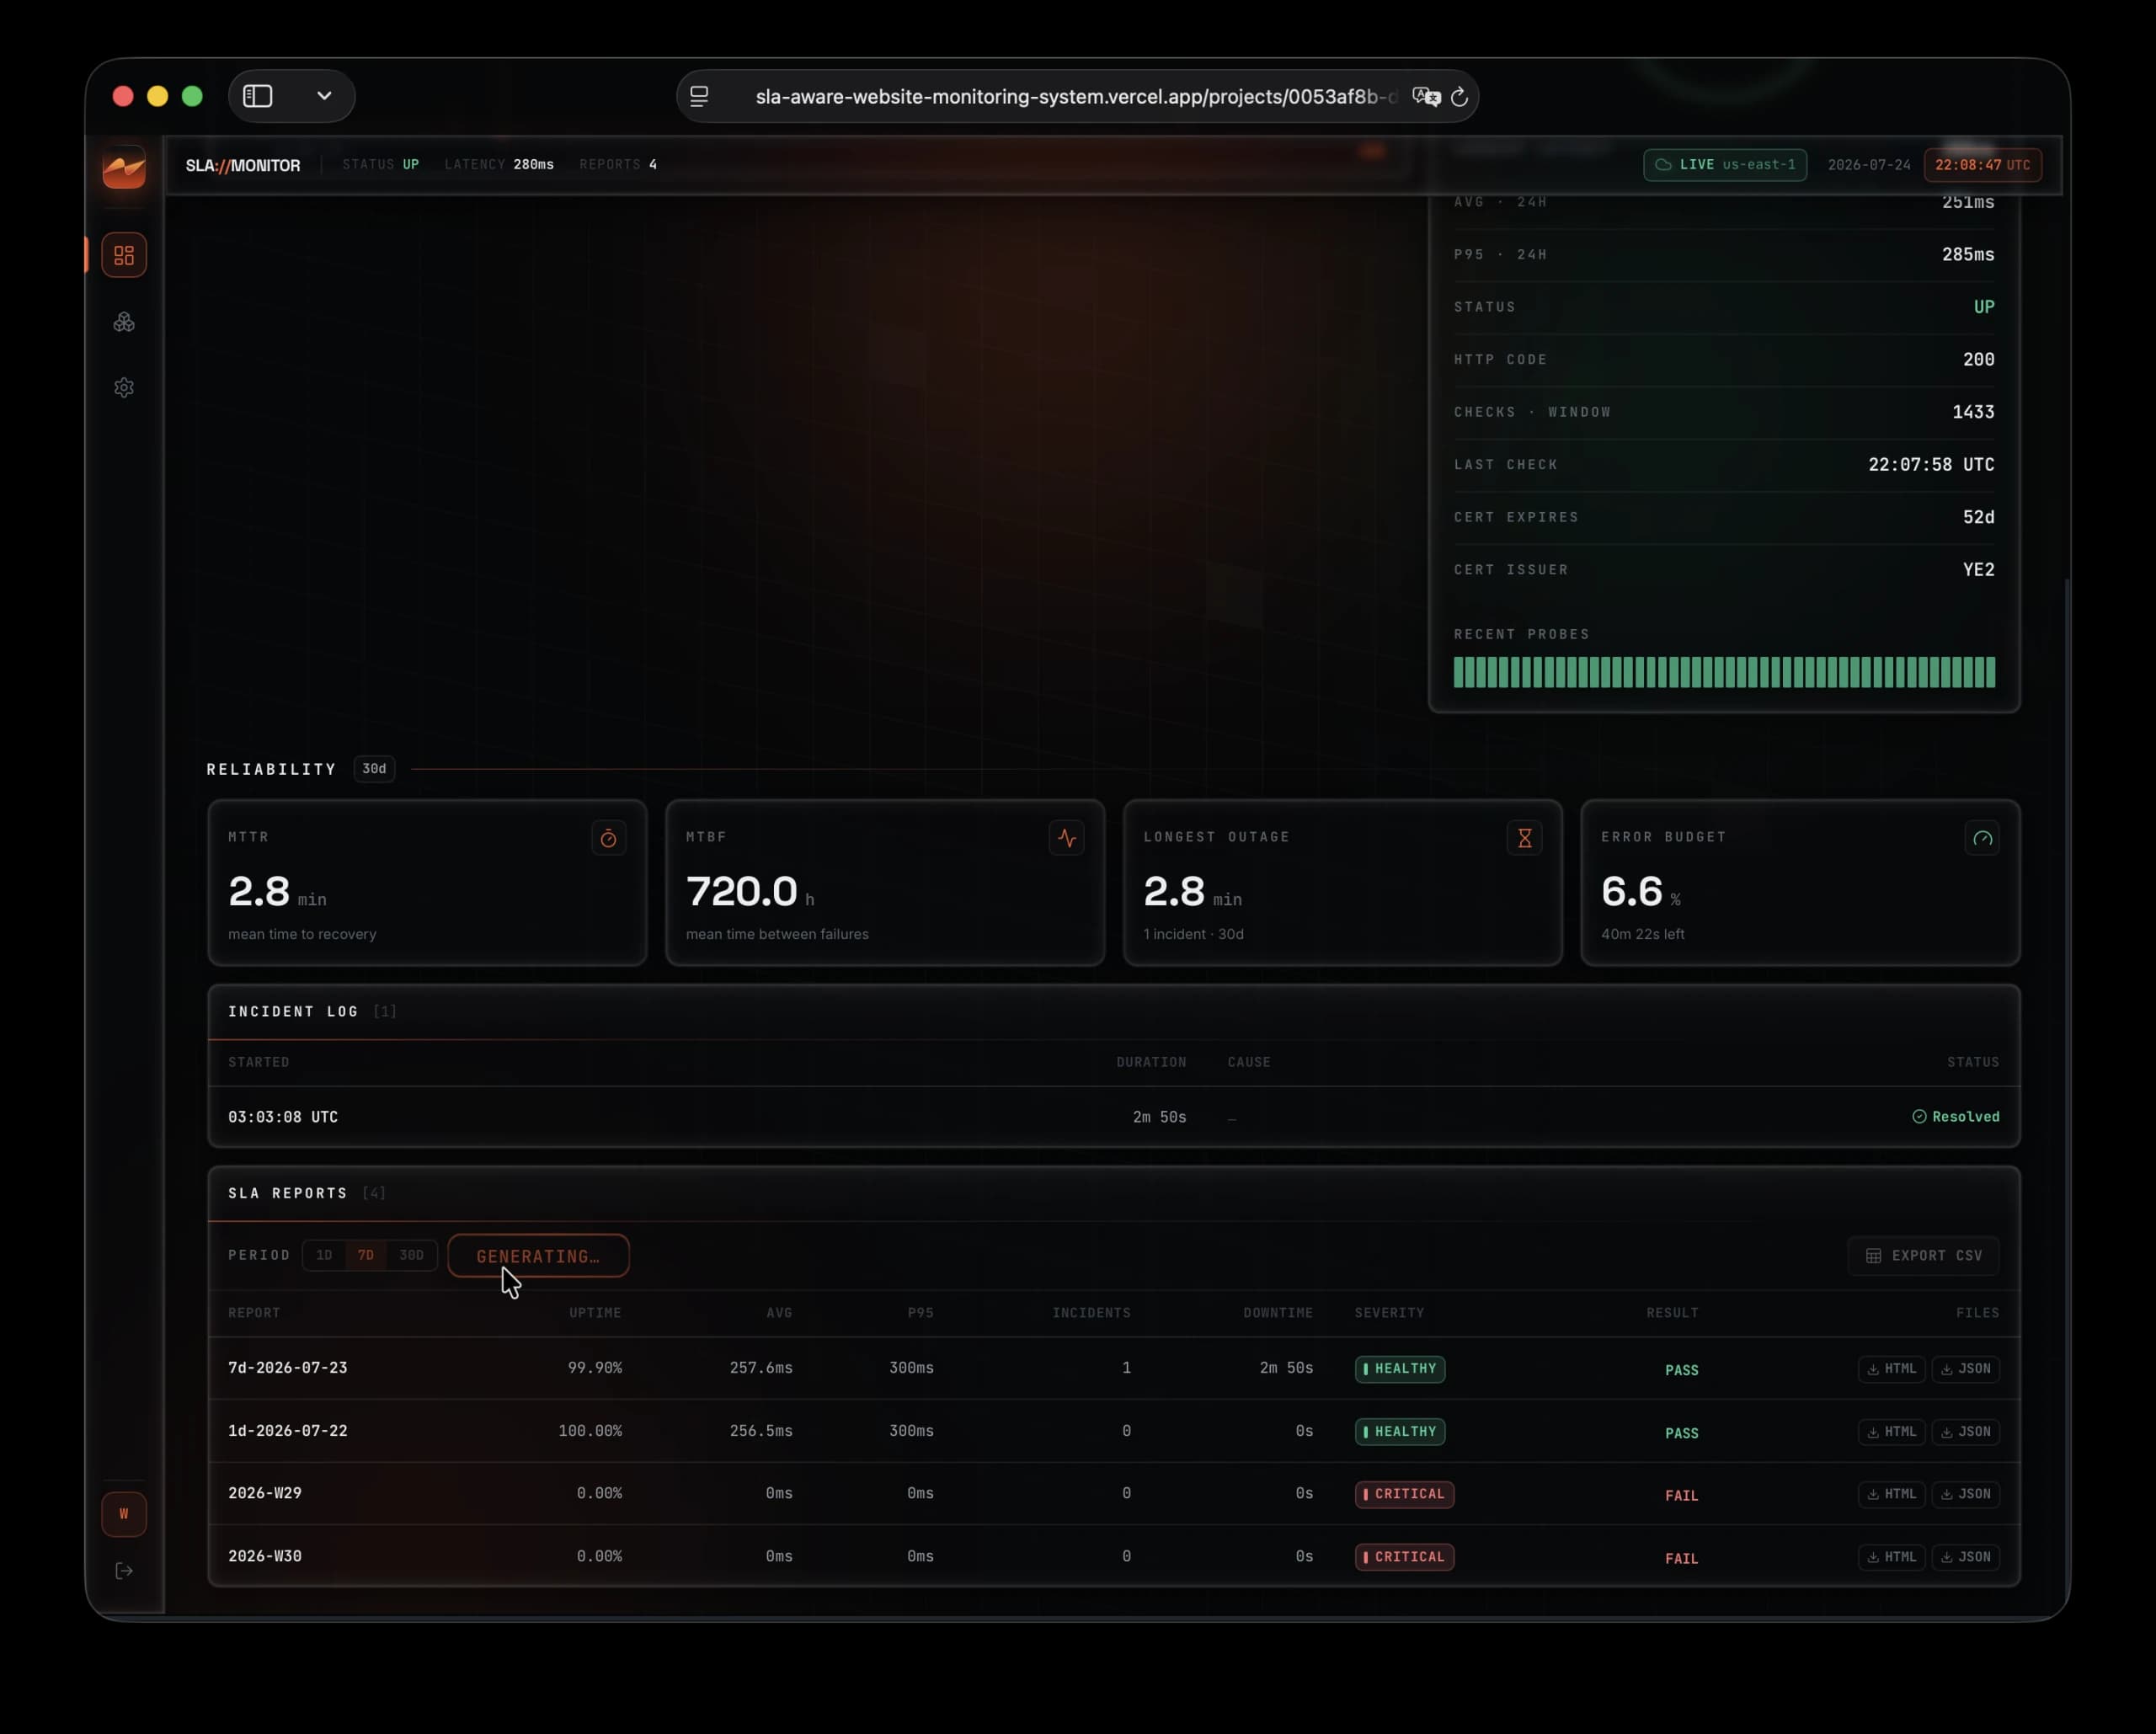2156x1734 pixels.
Task: Open settings gear in left sidebar
Action: click(x=124, y=387)
